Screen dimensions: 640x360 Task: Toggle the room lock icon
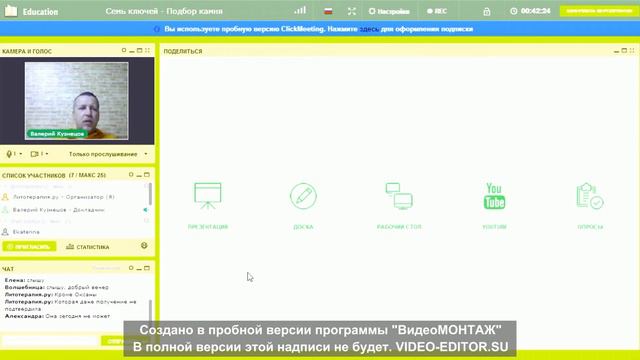click(x=487, y=11)
